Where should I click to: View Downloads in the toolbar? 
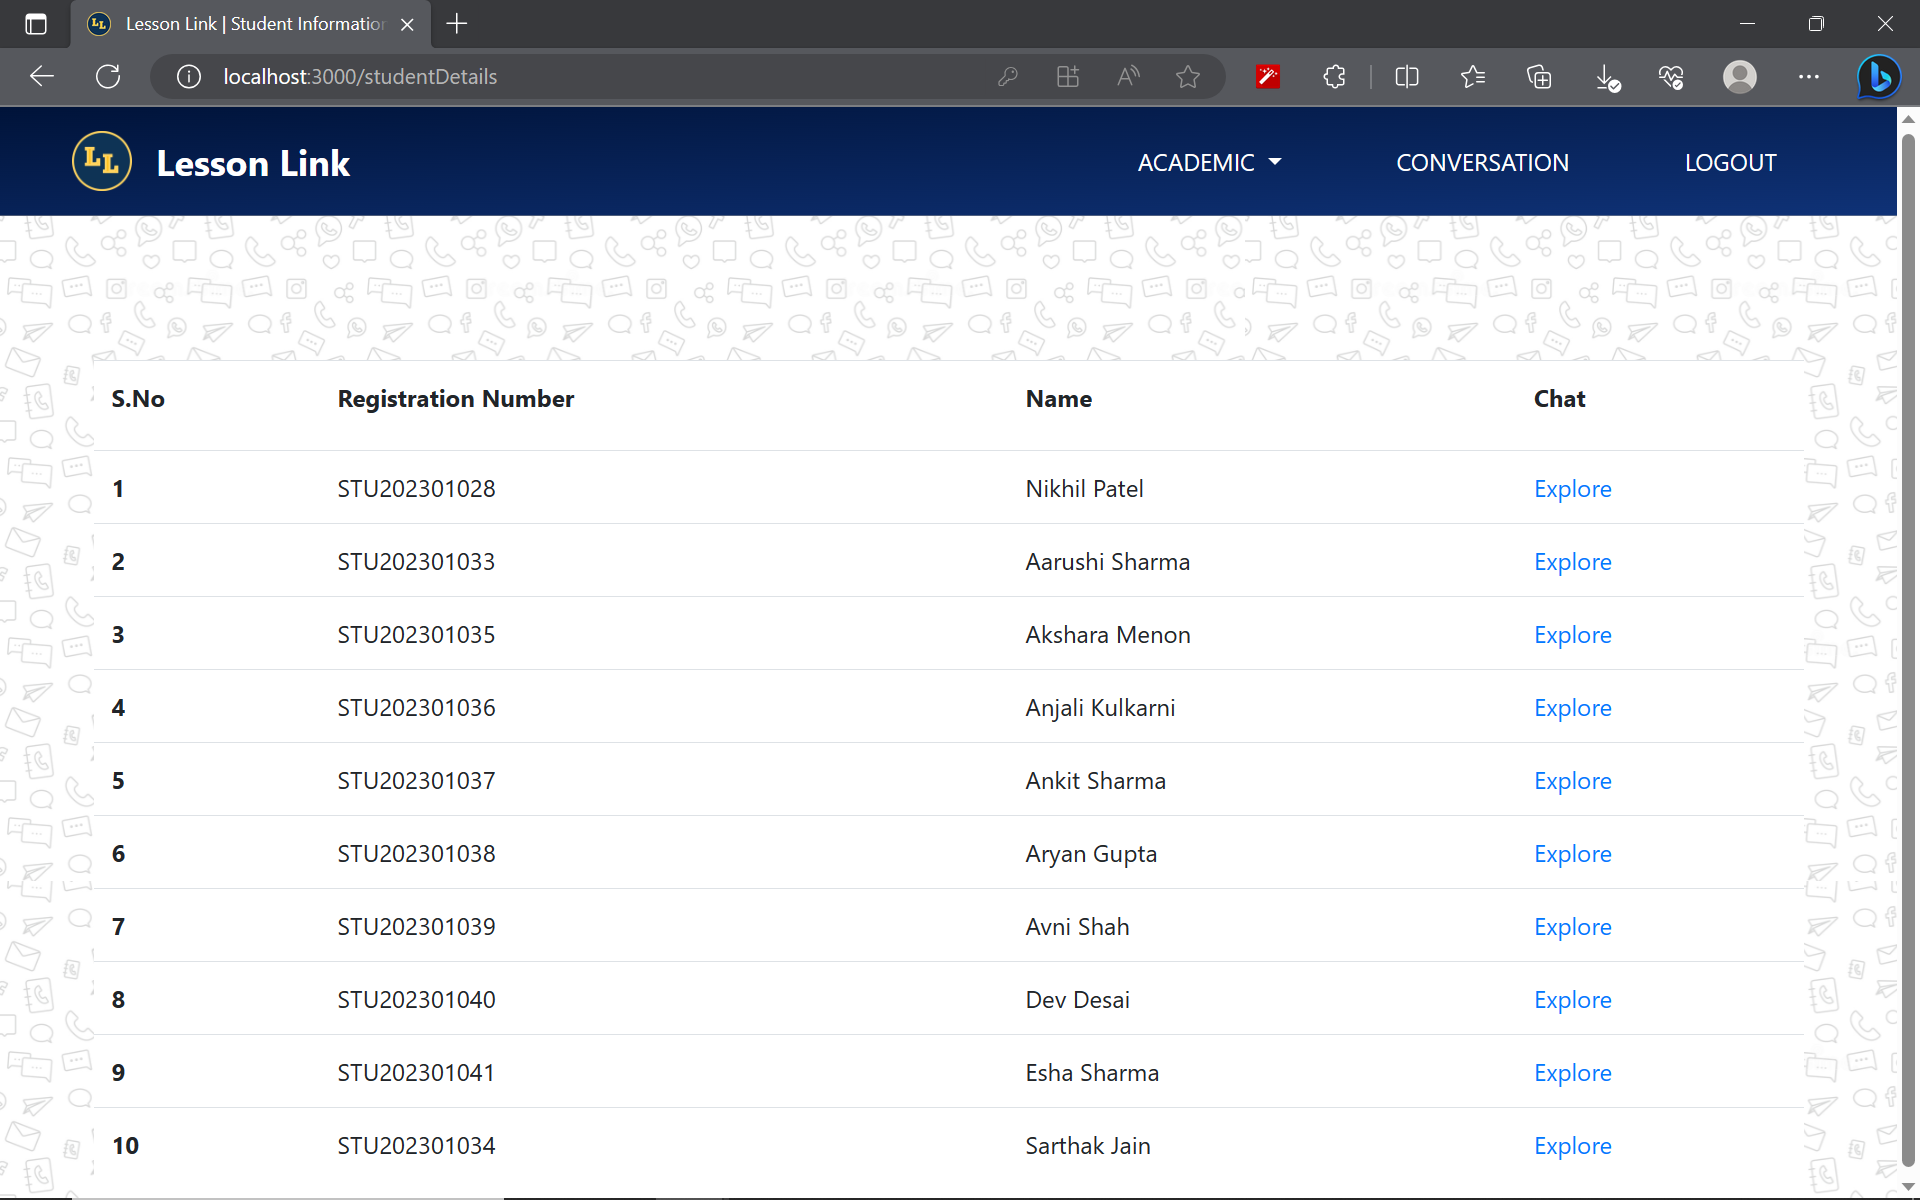click(x=1607, y=76)
